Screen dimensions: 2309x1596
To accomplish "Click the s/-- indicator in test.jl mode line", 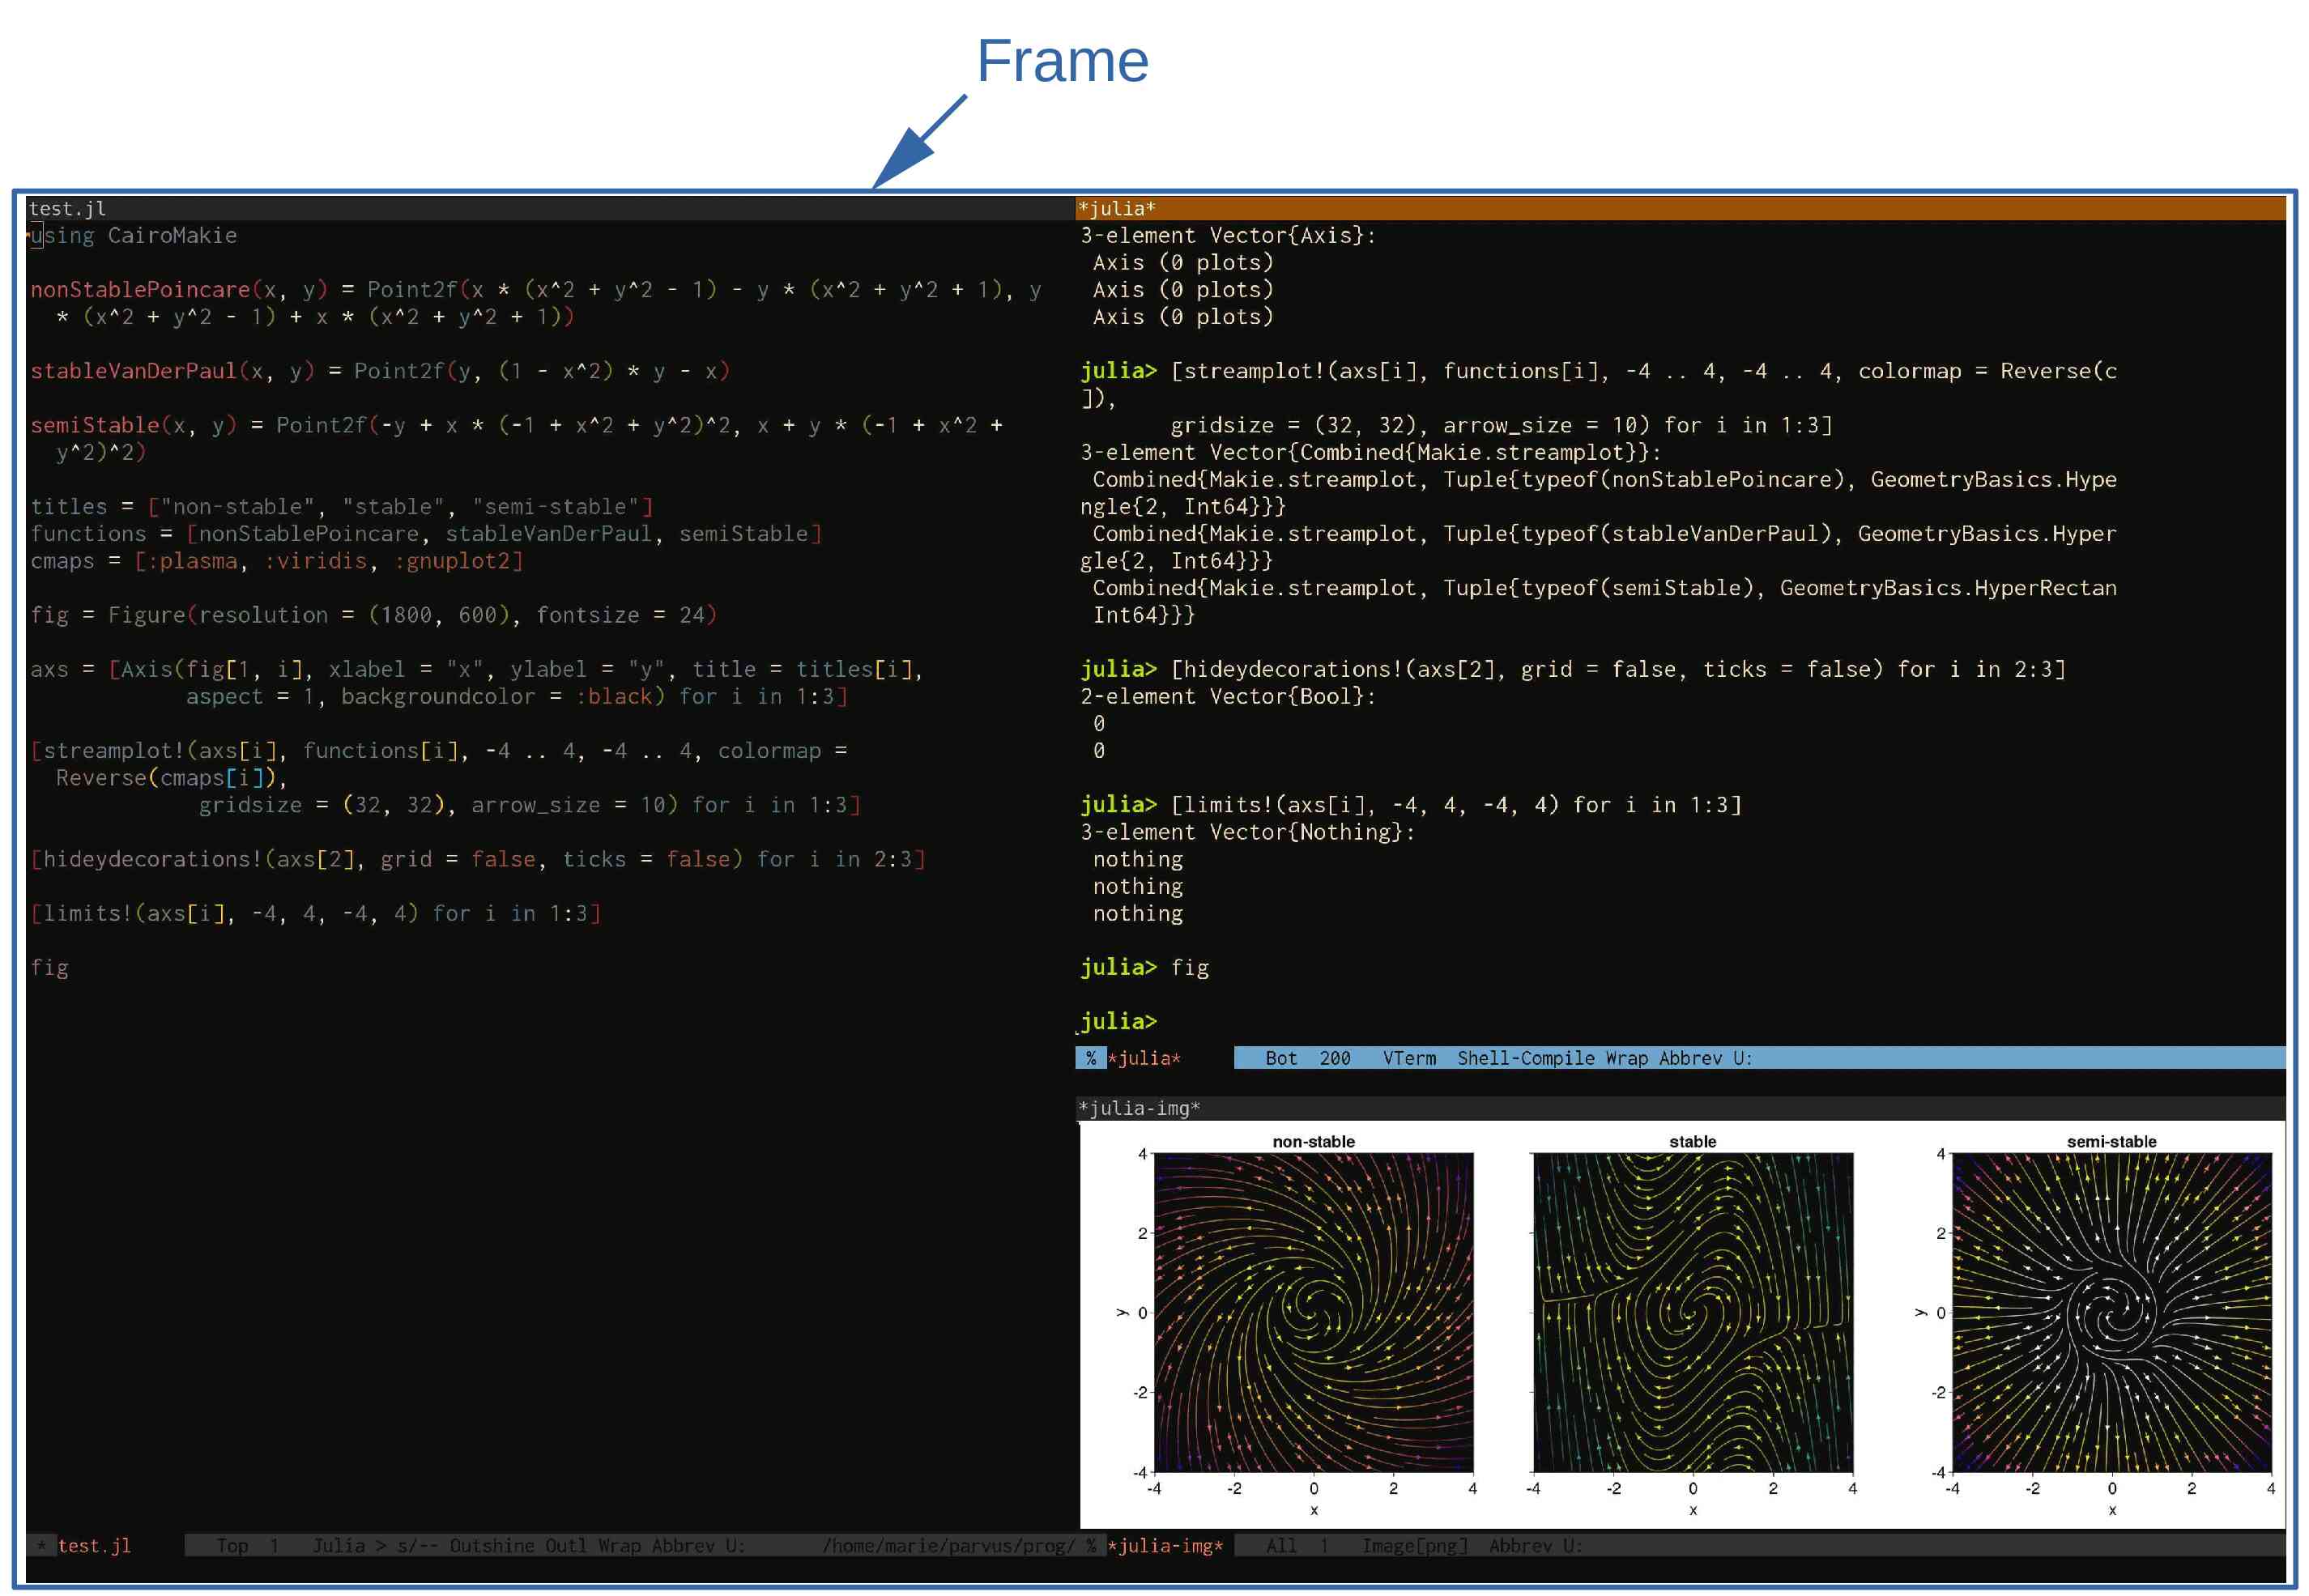I will (418, 1546).
